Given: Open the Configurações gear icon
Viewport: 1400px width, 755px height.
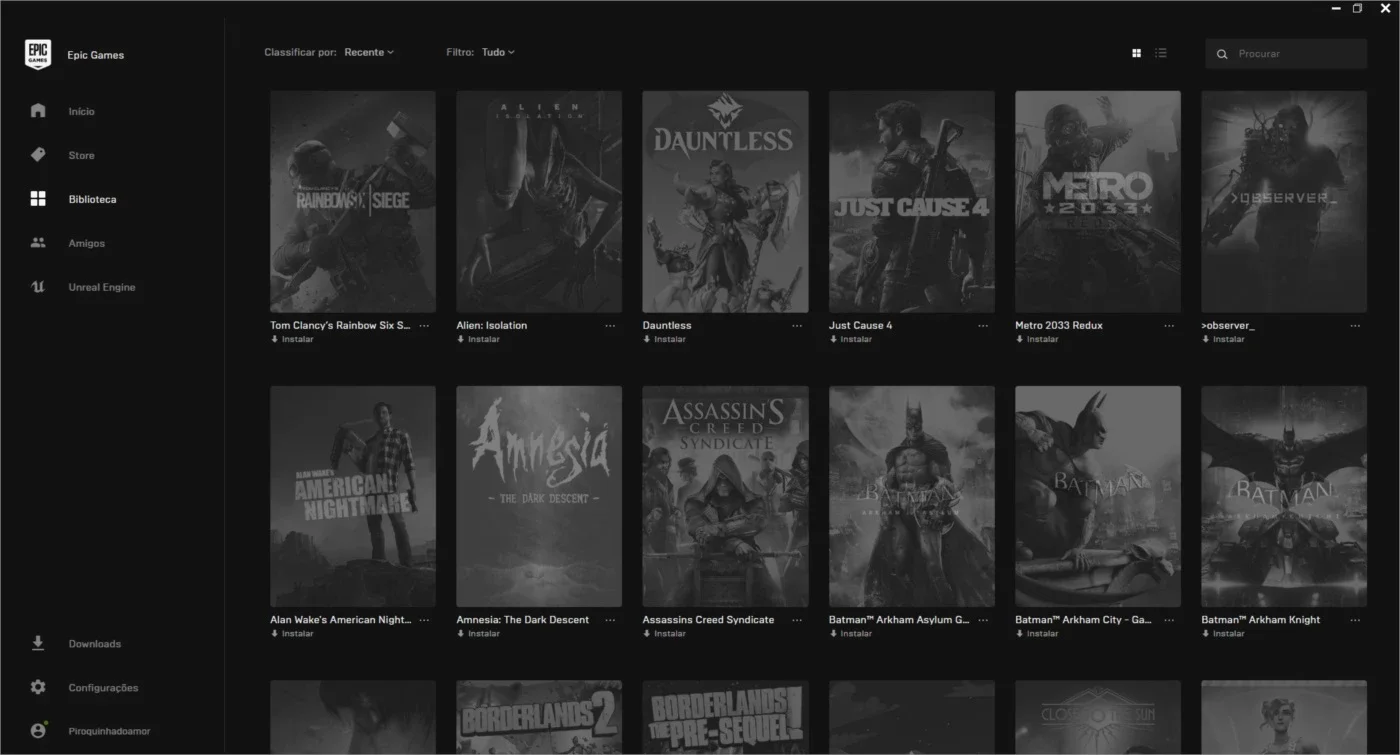Looking at the screenshot, I should click(38, 688).
